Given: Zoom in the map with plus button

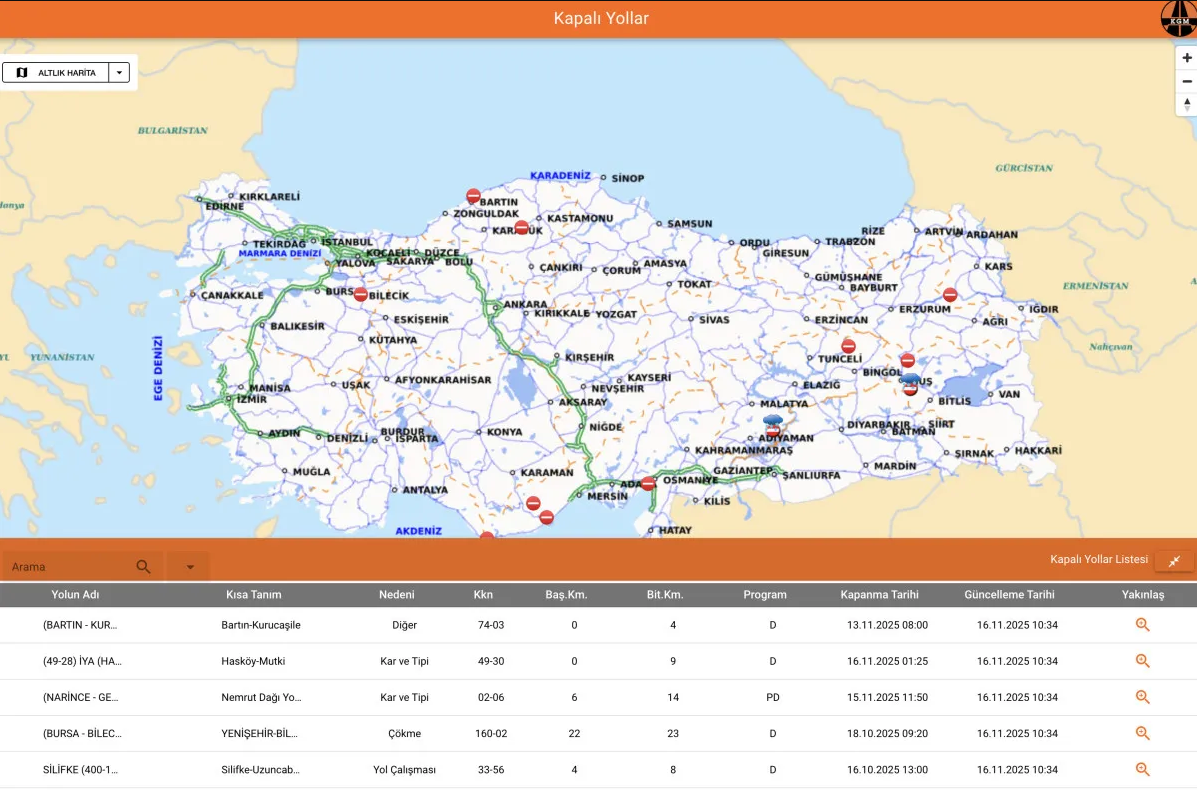Looking at the screenshot, I should point(1187,58).
